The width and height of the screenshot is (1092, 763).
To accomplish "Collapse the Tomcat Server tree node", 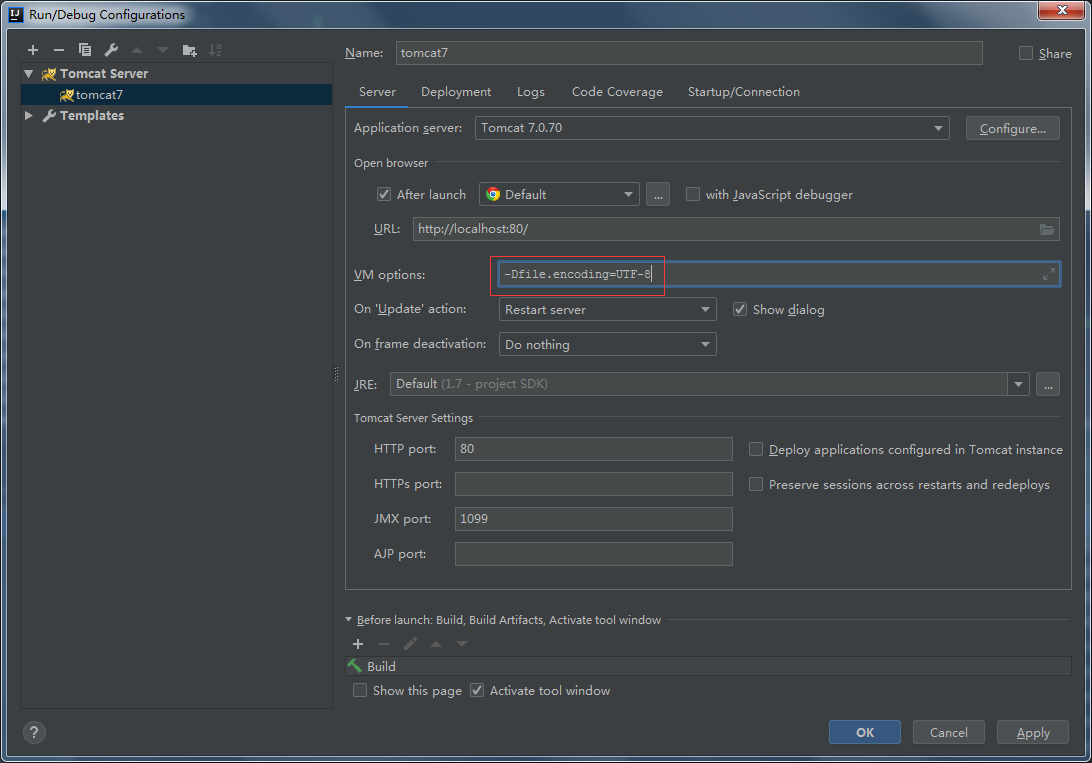I will click(x=29, y=74).
